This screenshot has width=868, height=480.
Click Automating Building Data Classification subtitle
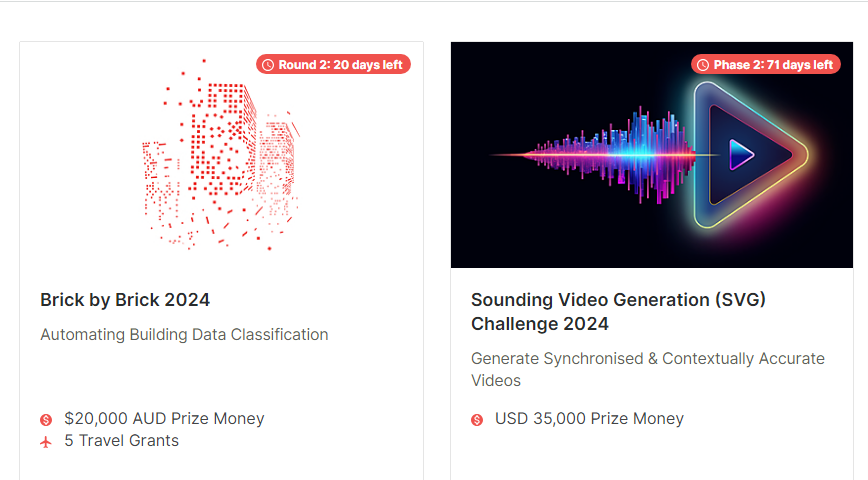coord(184,334)
